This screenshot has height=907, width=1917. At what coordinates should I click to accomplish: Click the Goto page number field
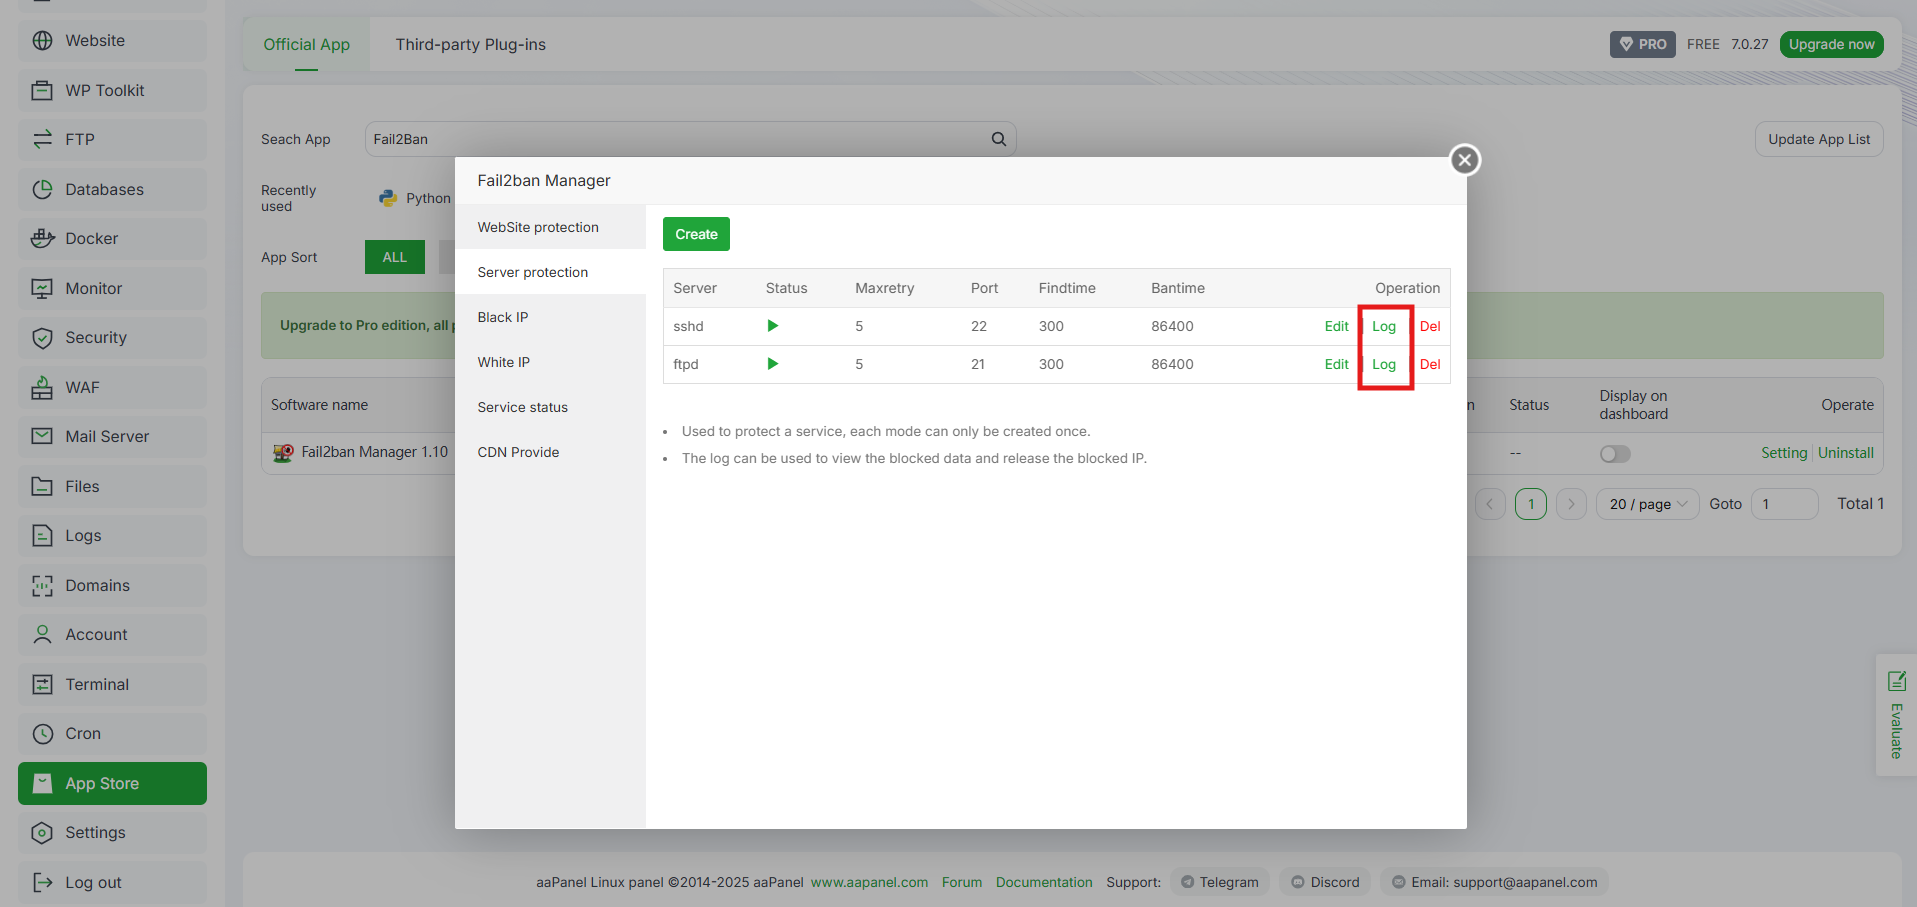[x=1784, y=504]
